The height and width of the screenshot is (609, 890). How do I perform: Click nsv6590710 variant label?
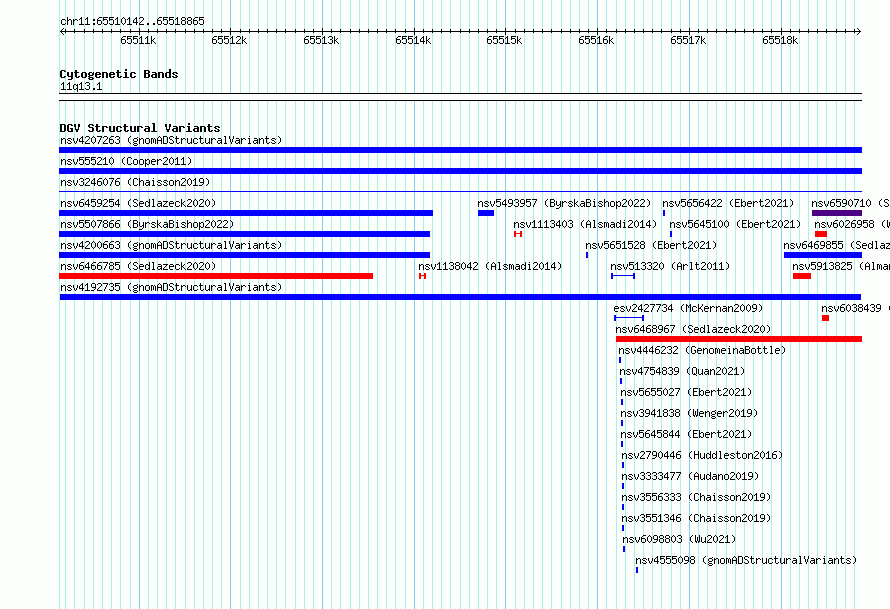(x=850, y=203)
